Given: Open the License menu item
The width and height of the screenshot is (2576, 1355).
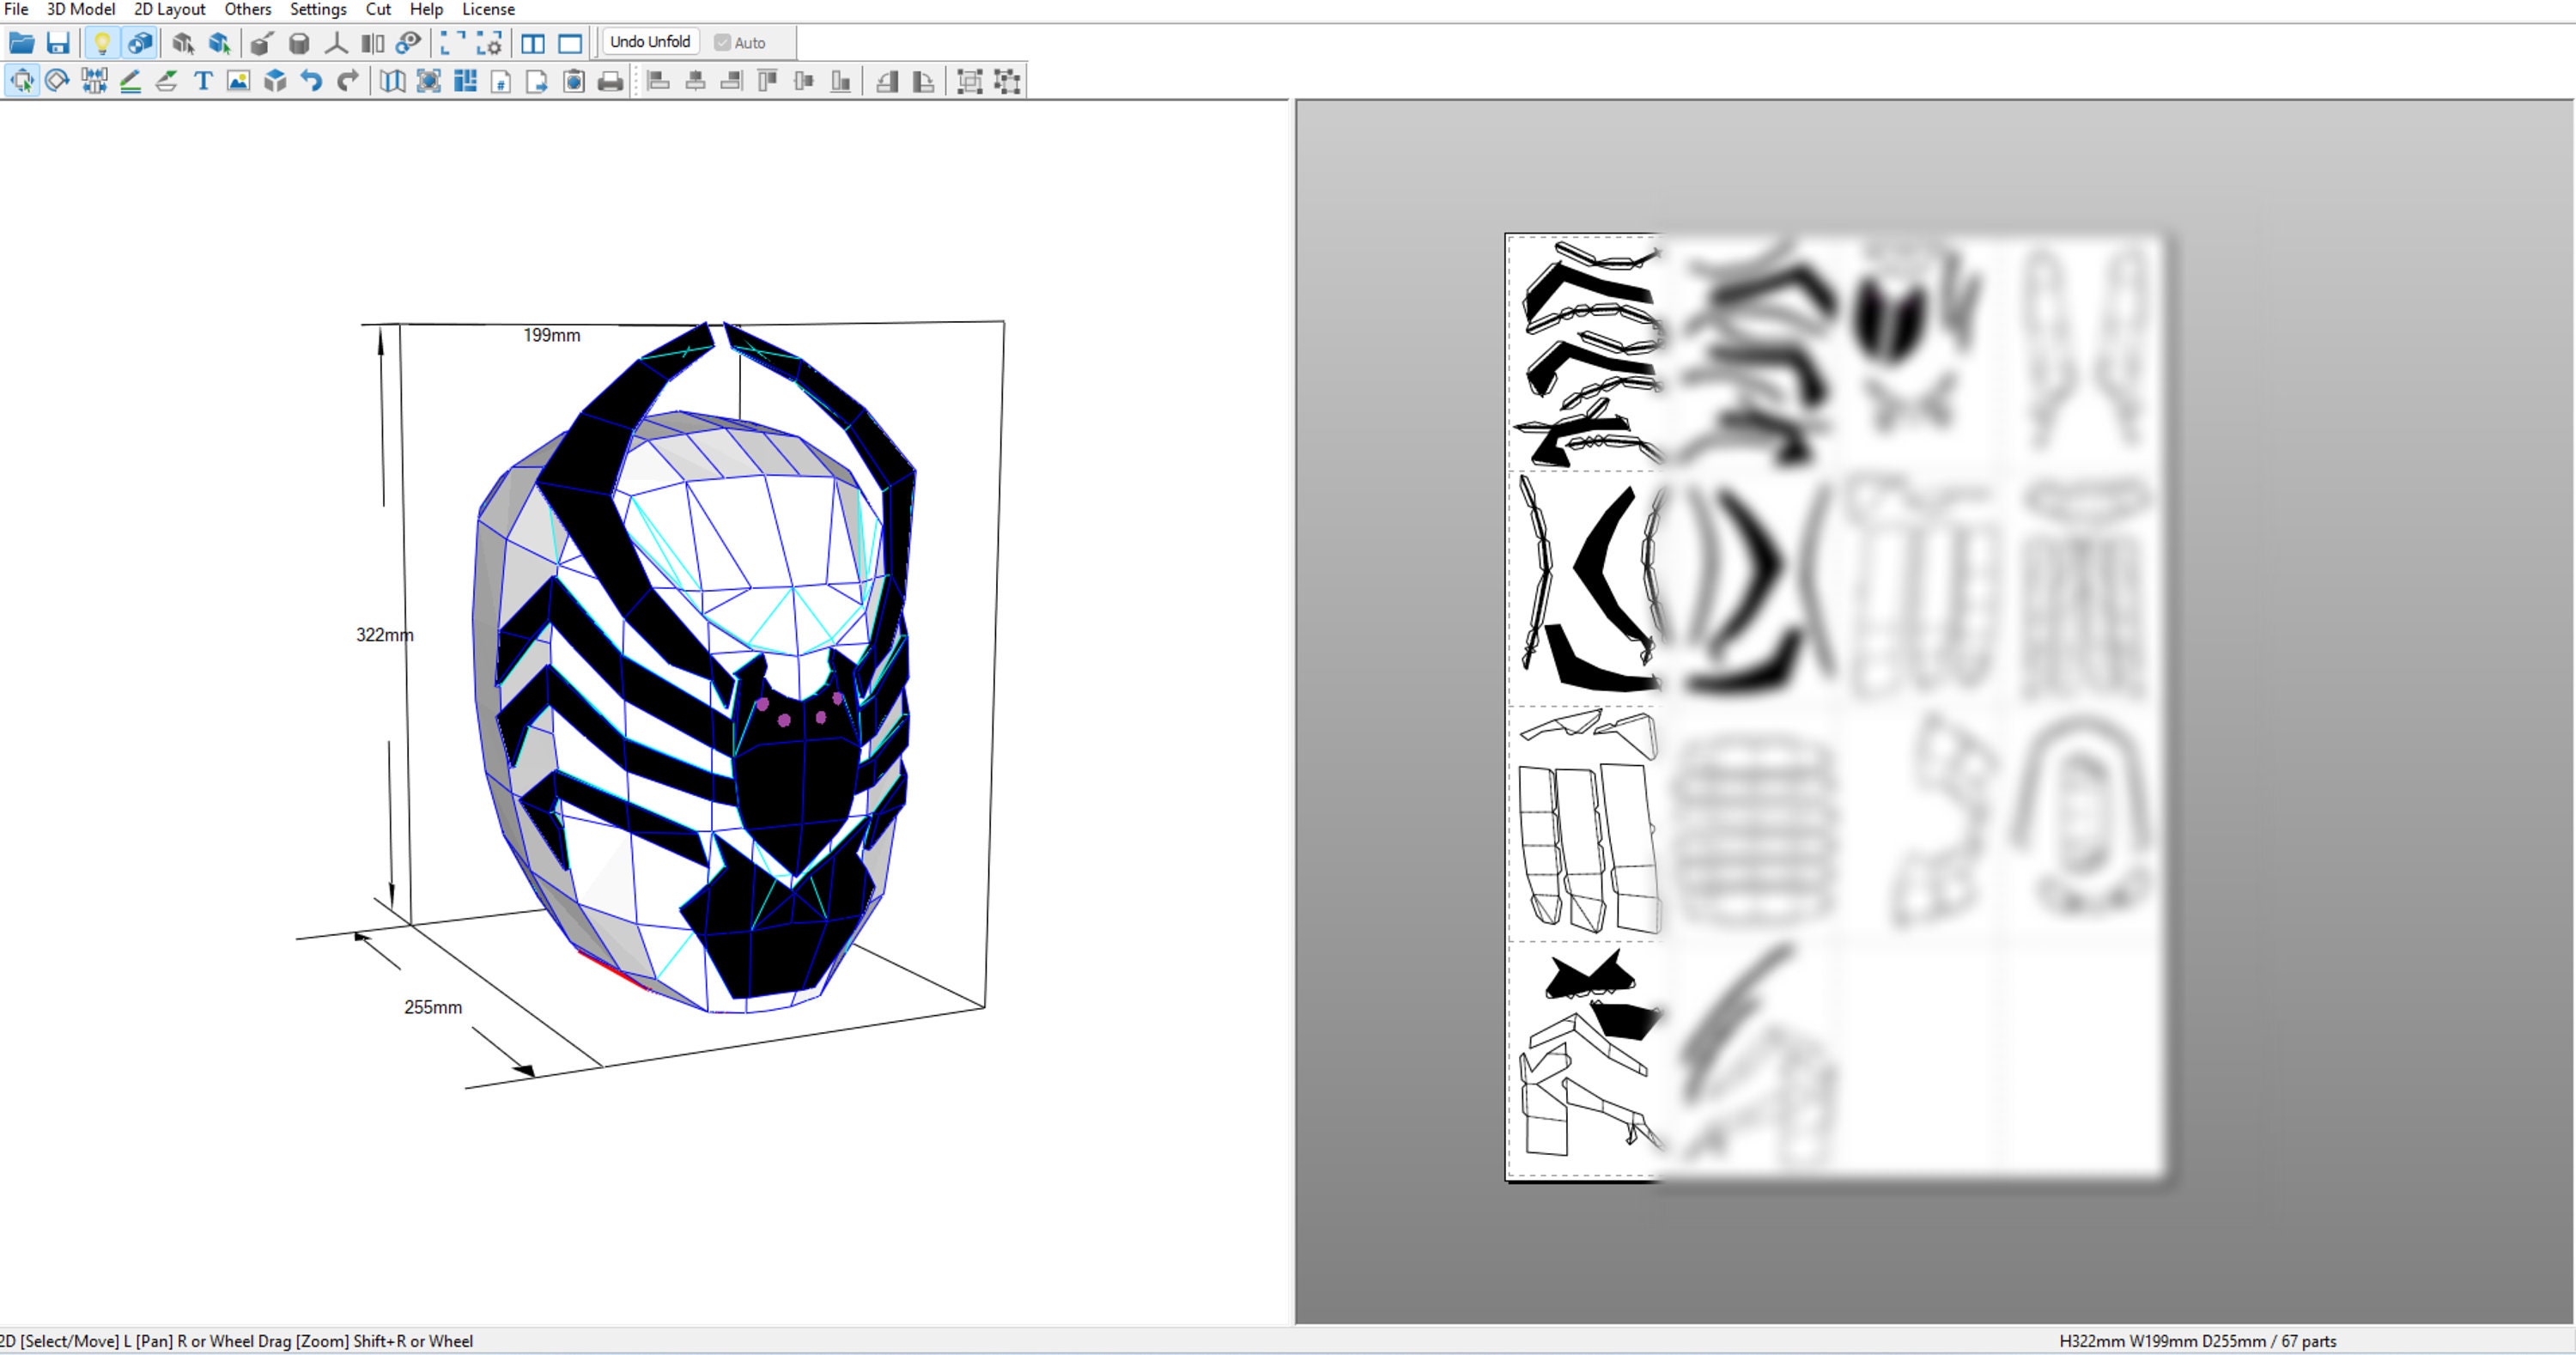Looking at the screenshot, I should (x=487, y=9).
